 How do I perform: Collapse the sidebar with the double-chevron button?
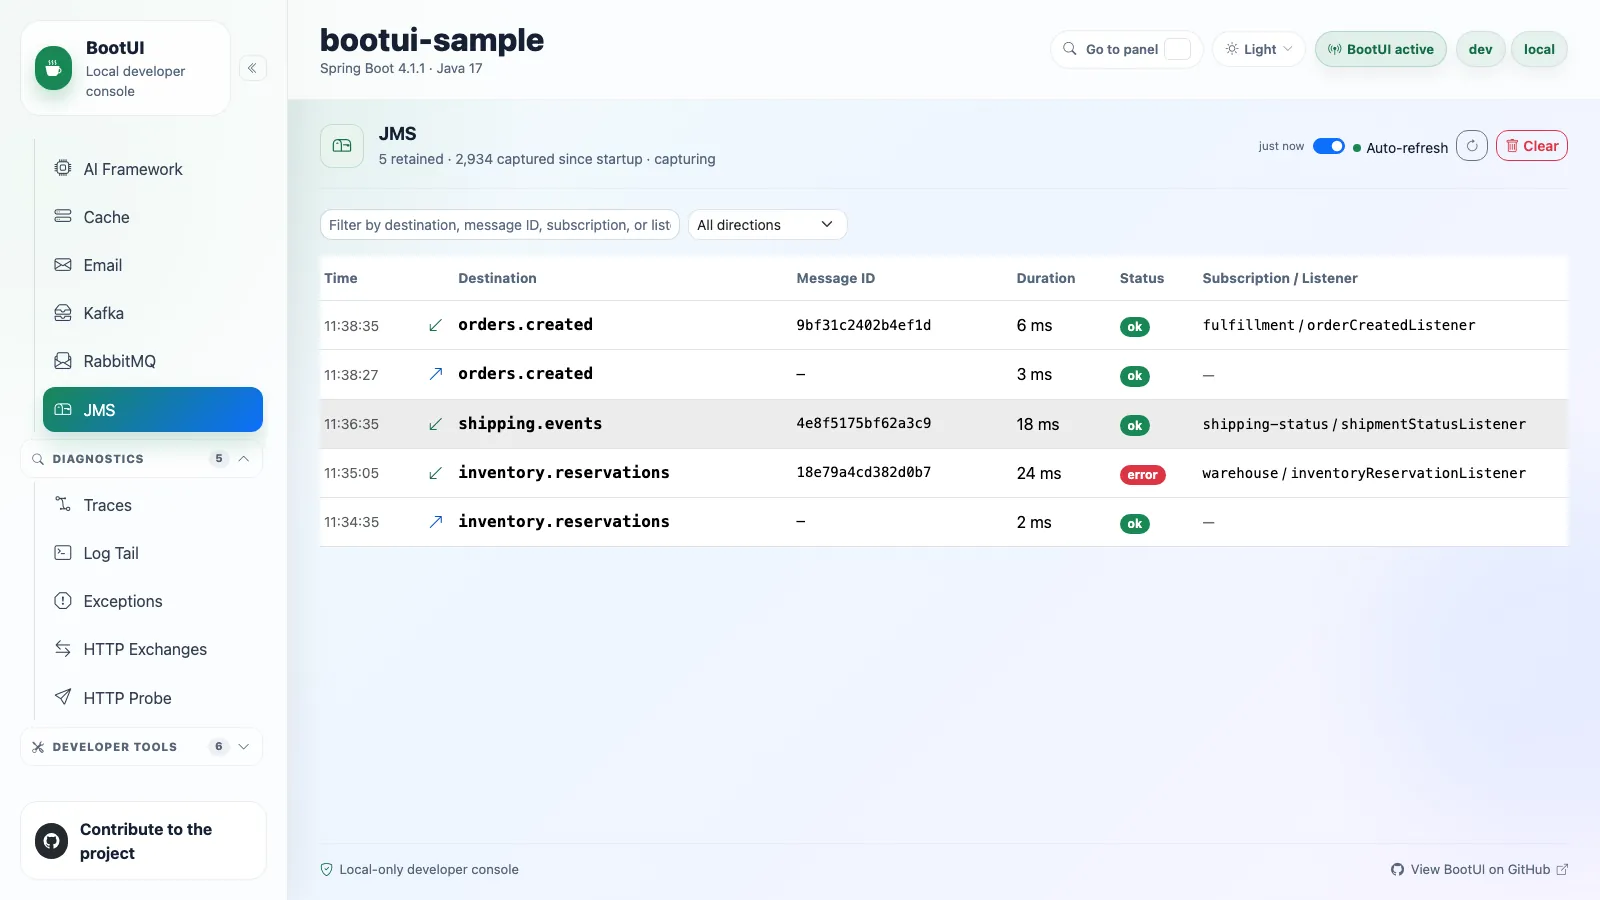252,68
